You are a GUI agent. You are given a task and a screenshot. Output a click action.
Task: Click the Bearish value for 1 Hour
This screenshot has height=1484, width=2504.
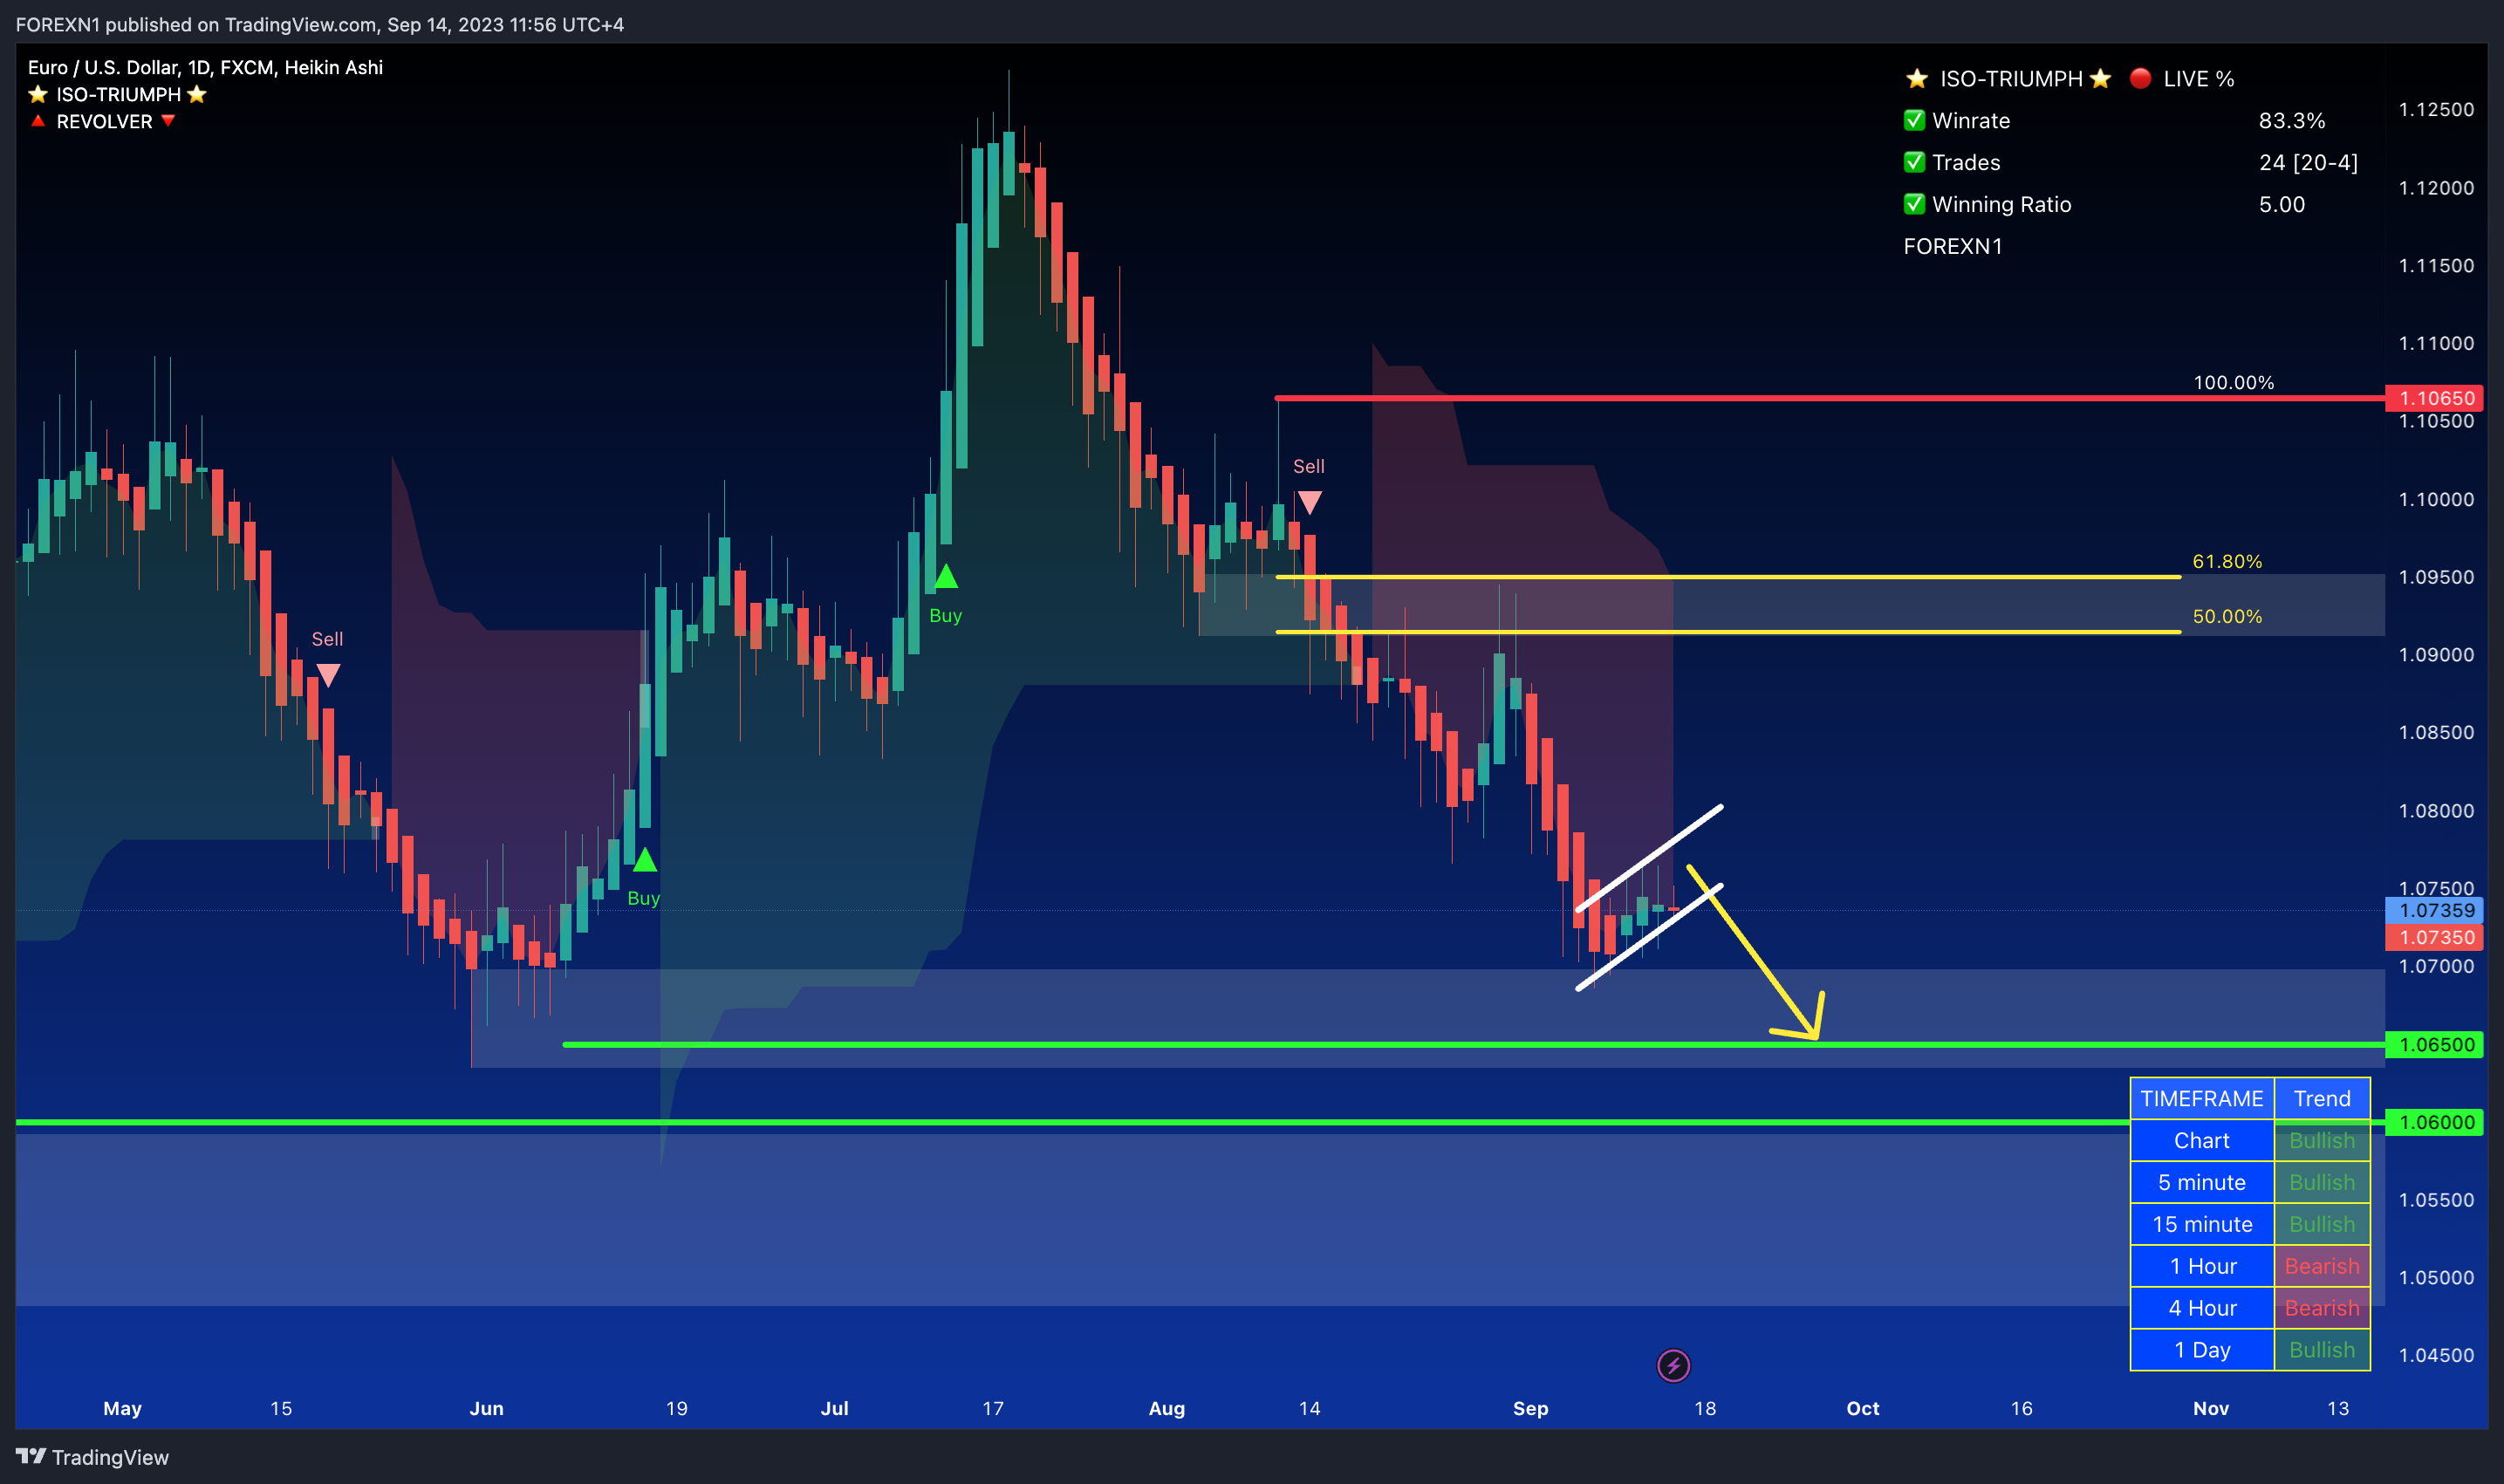(x=2322, y=1266)
